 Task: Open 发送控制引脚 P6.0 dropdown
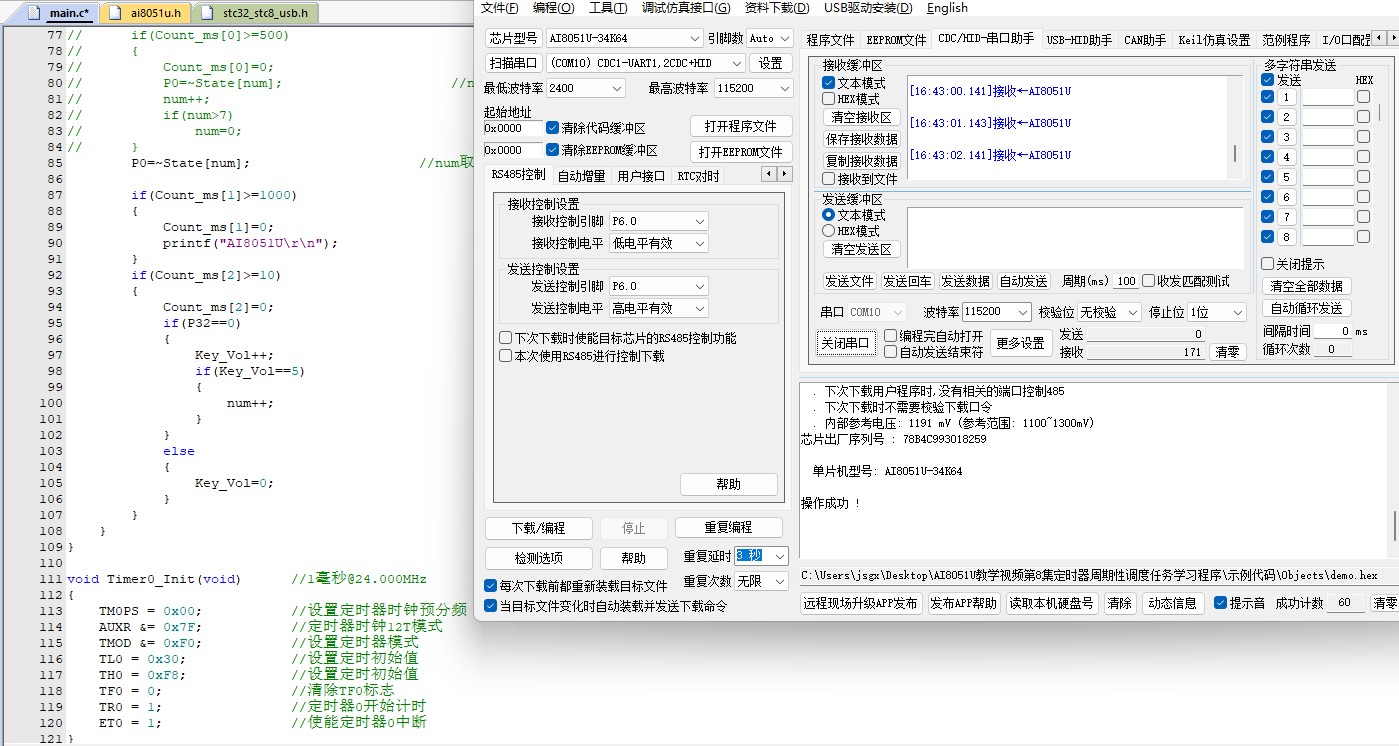659,286
